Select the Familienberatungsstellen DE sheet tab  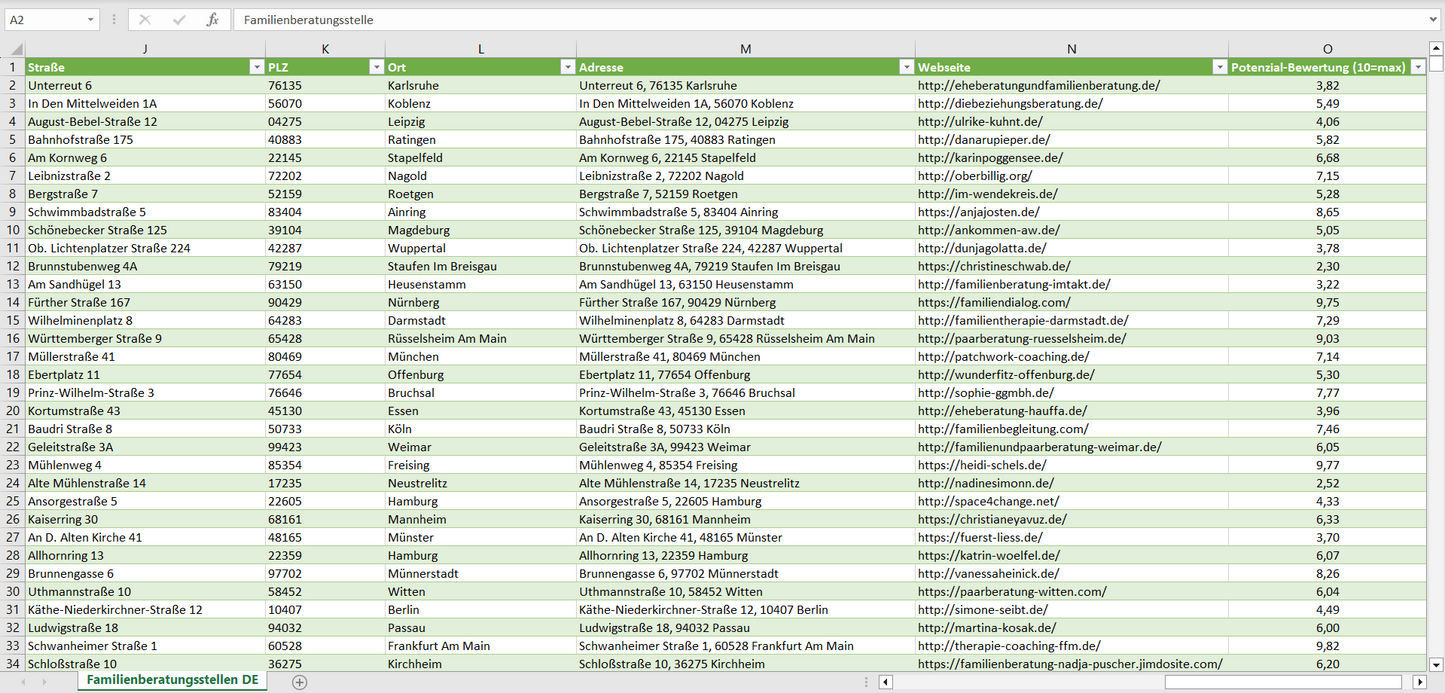click(172, 681)
